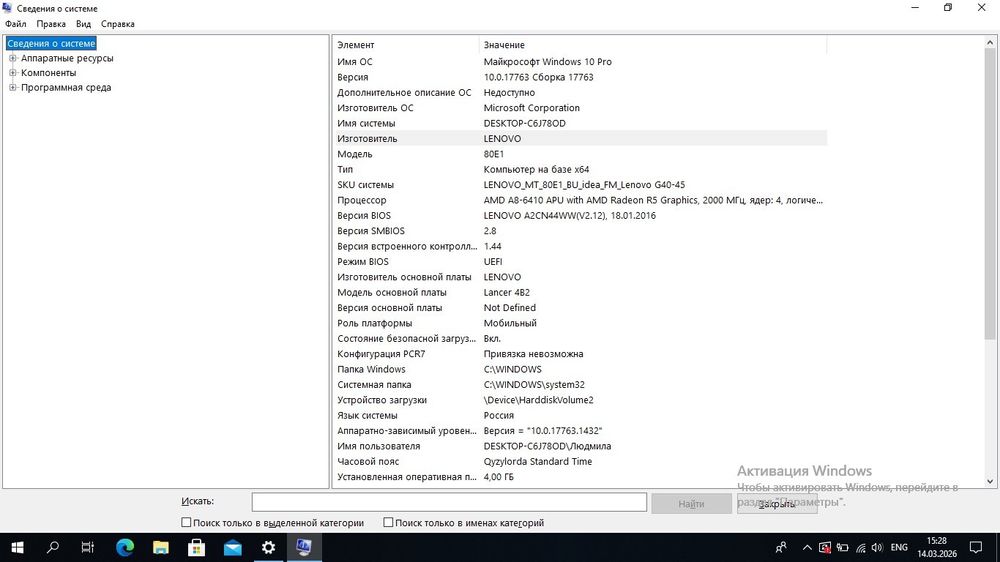Open the volume speaker tray icon
The image size is (1000, 562).
[878, 547]
